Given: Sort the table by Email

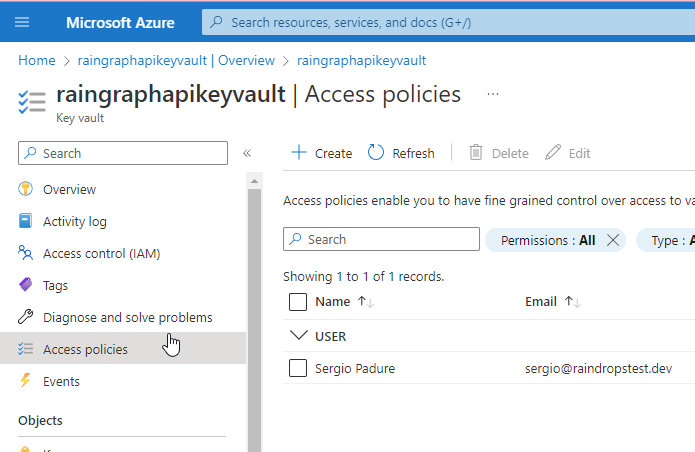Looking at the screenshot, I should 553,302.
